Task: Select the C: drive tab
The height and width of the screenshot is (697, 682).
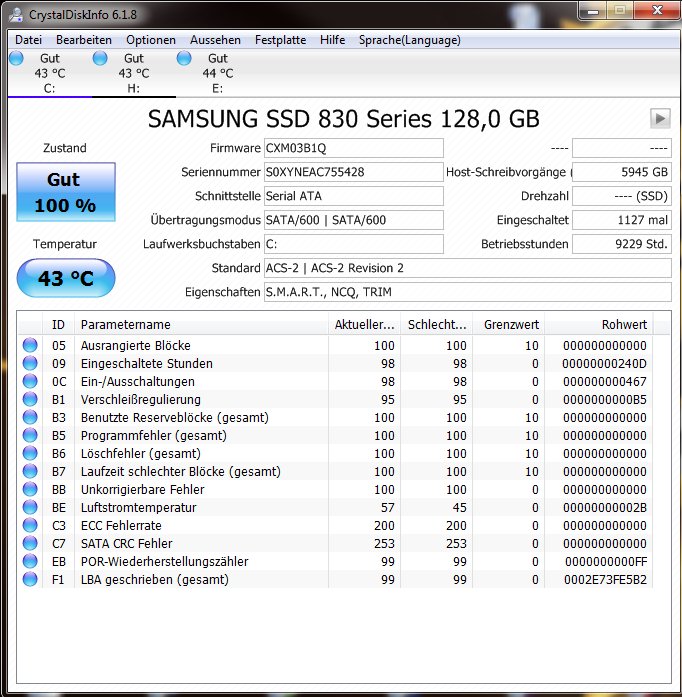Action: tap(50, 73)
